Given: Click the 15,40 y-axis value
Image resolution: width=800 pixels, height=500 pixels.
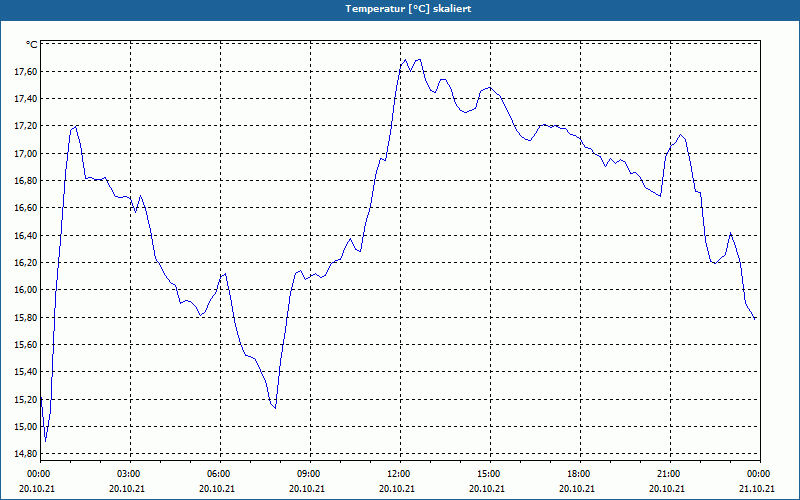Looking at the screenshot, I should (26, 372).
